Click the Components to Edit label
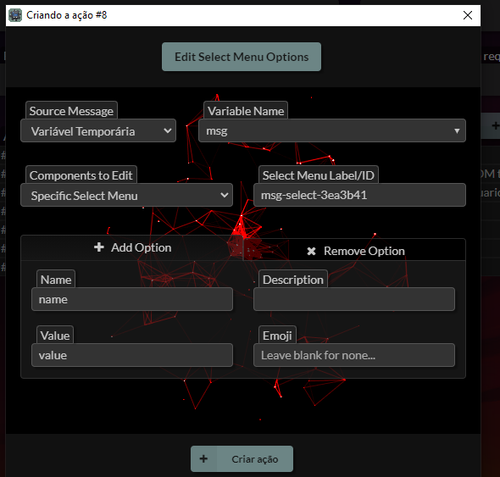 click(x=81, y=176)
